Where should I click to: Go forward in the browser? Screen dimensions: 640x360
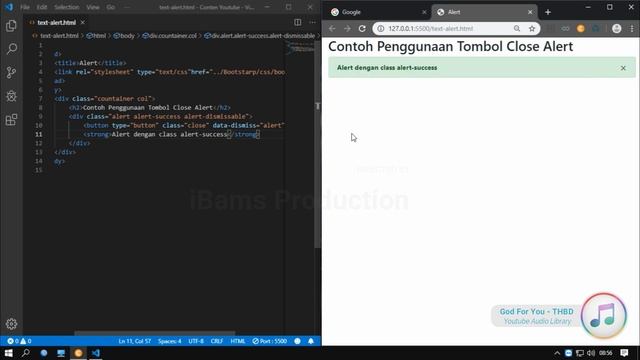pyautogui.click(x=347, y=29)
